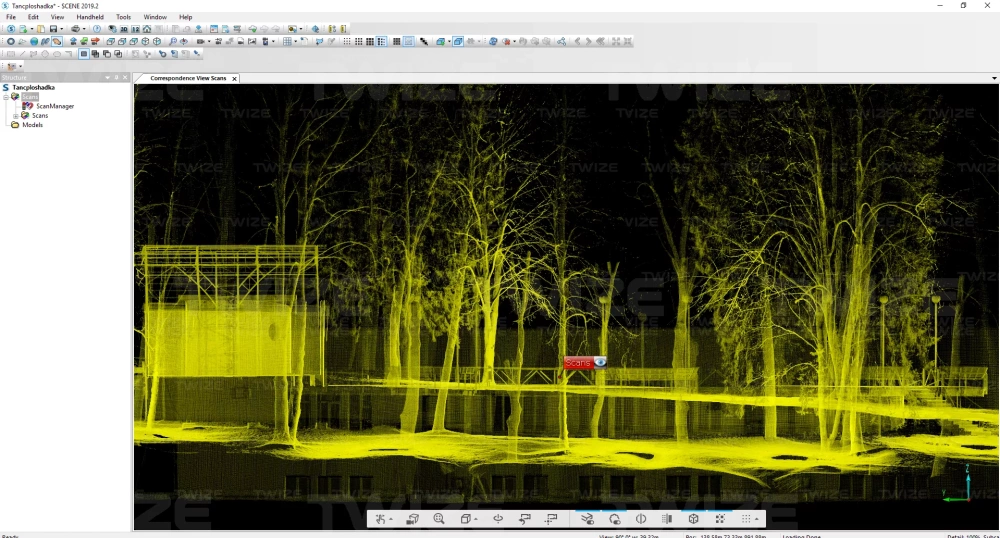Click the camera viewpoint icon in bottom toolbar
This screenshot has height=538, width=1000.
[412, 519]
